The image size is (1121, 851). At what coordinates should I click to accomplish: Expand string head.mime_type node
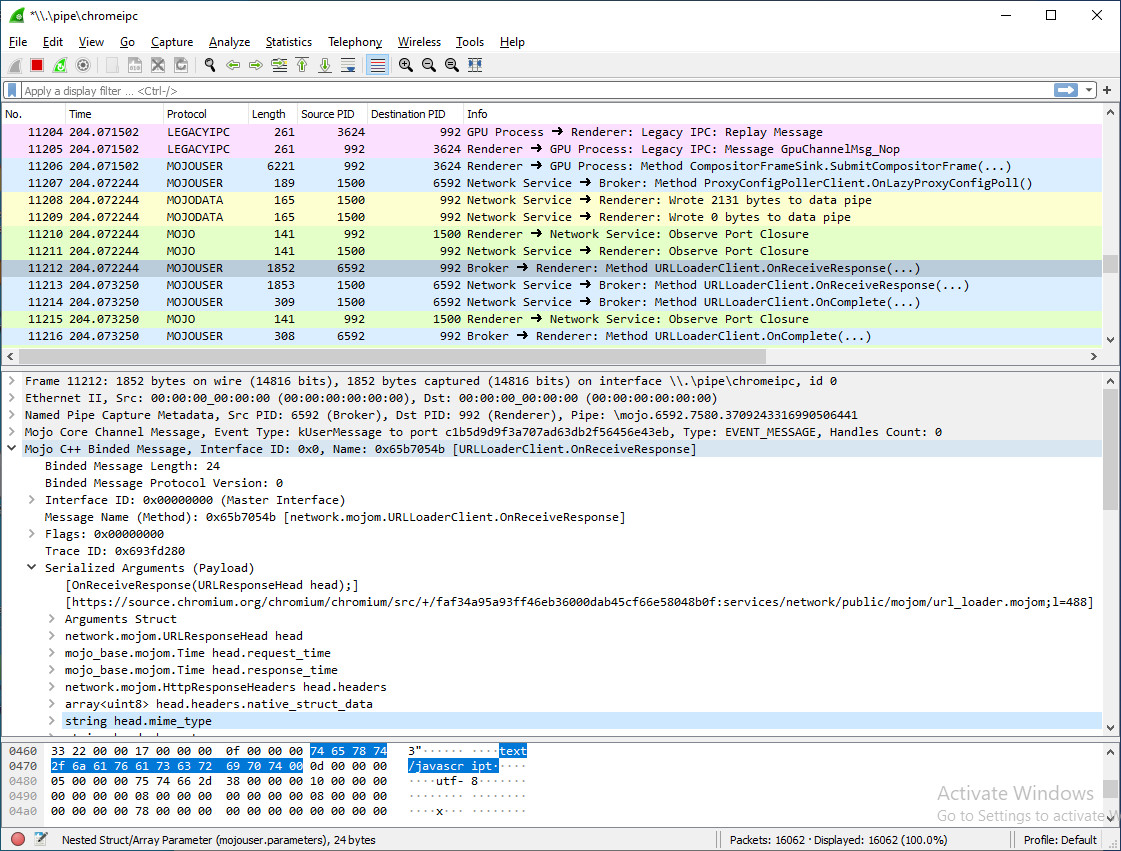(51, 721)
